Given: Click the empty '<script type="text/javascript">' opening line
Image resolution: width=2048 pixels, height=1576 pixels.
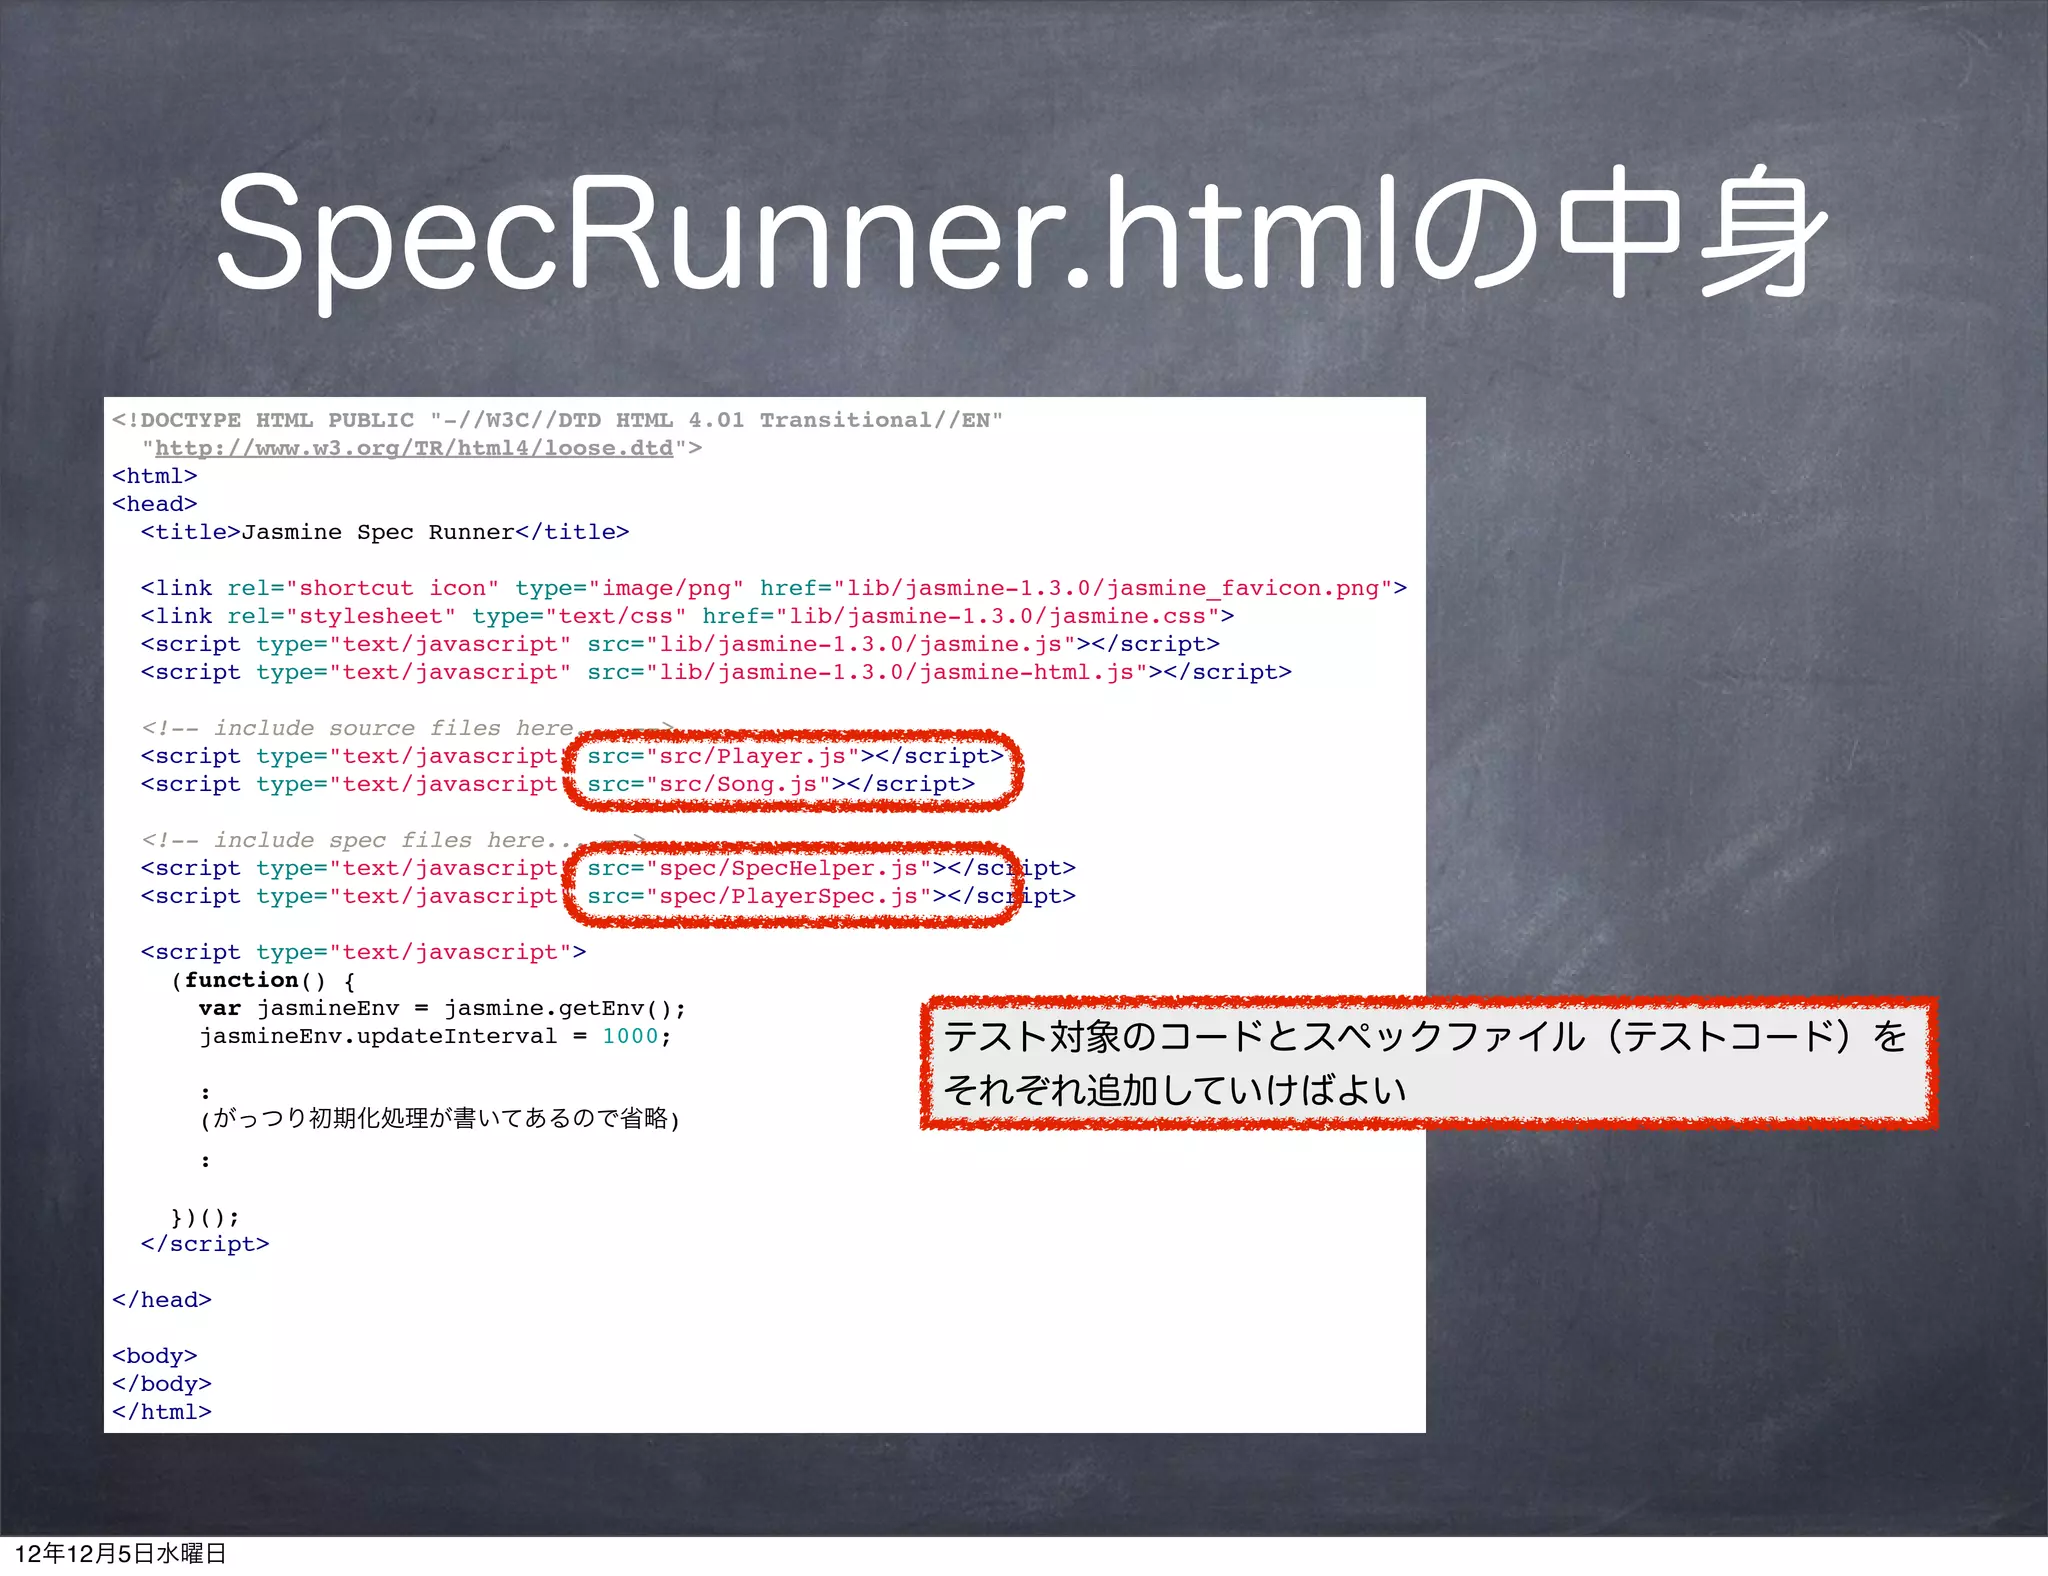Looking at the screenshot, I should (364, 952).
